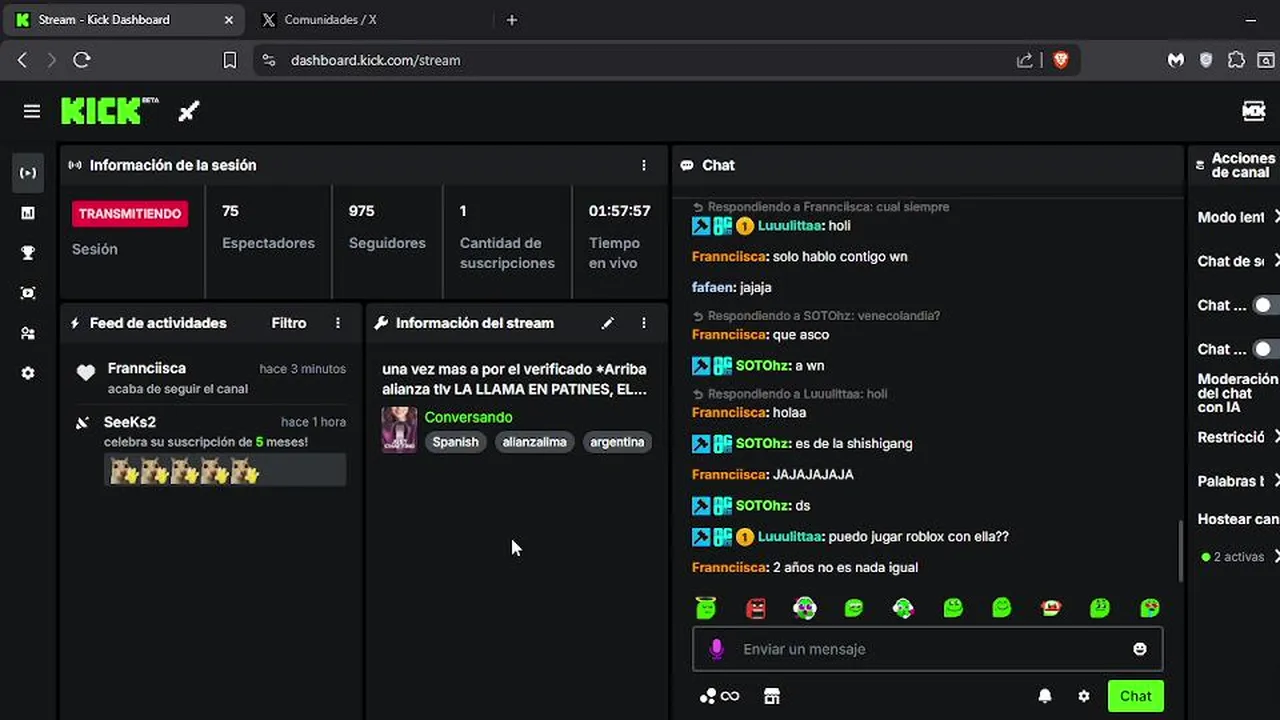
Task: Toggle the second Chat switch in channel actions
Action: tap(1266, 349)
